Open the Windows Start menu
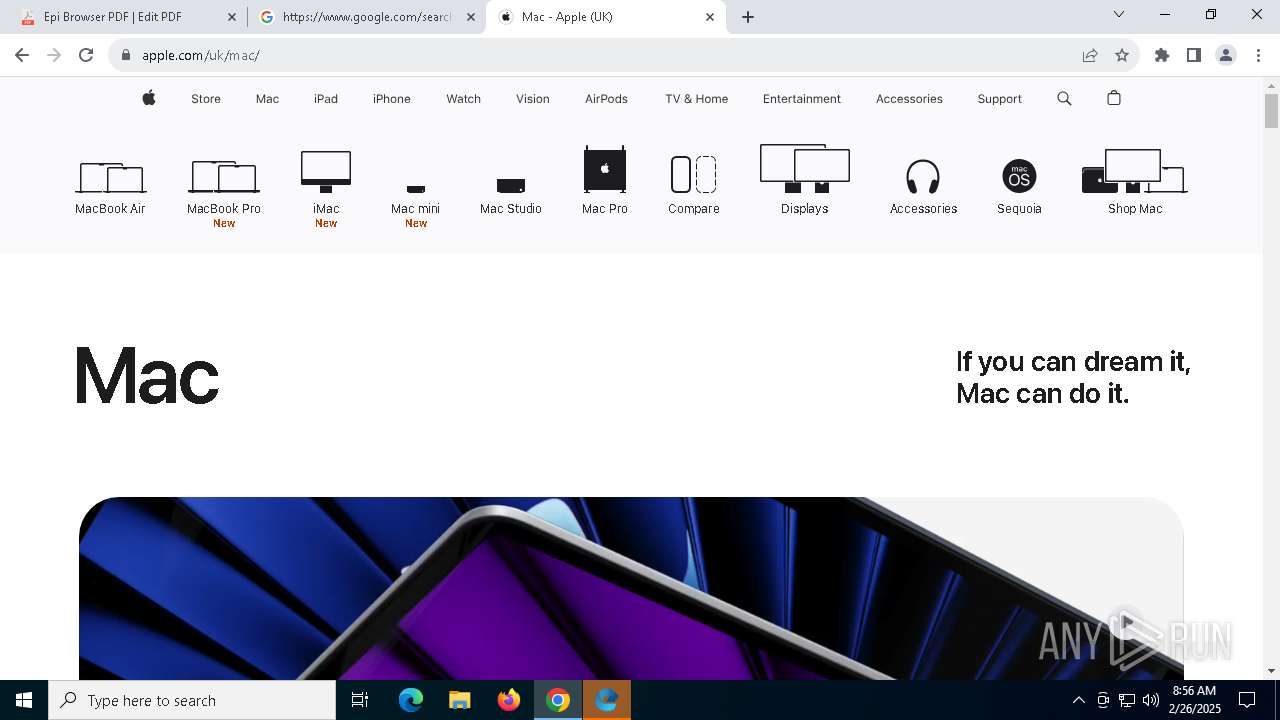 click(x=24, y=700)
